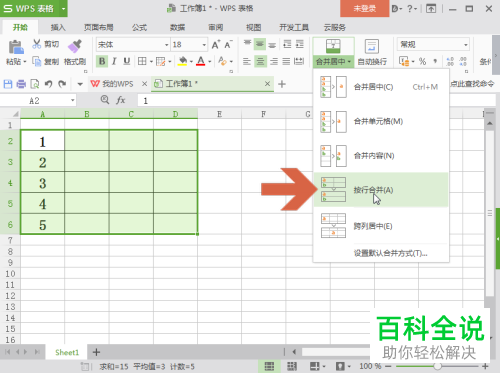Screen dimensions: 500x373
Task: Select 合并内容(N) menu option
Action: coord(381,156)
